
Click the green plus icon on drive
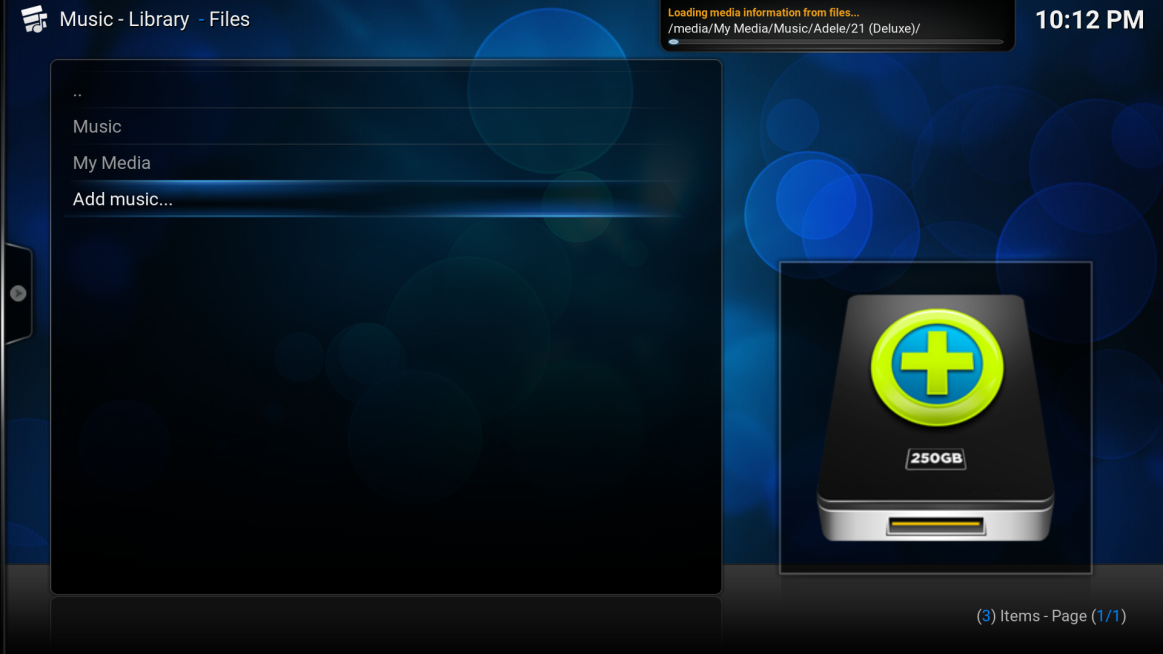click(x=936, y=366)
